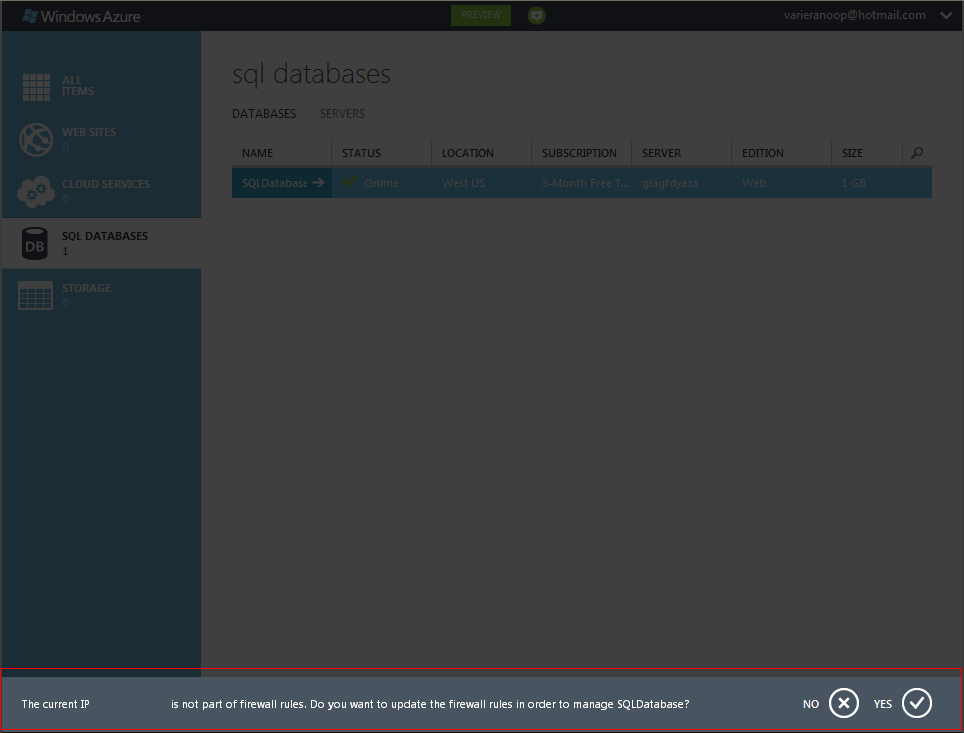Open the varieranoop@hotmail.com account menu

tap(856, 15)
